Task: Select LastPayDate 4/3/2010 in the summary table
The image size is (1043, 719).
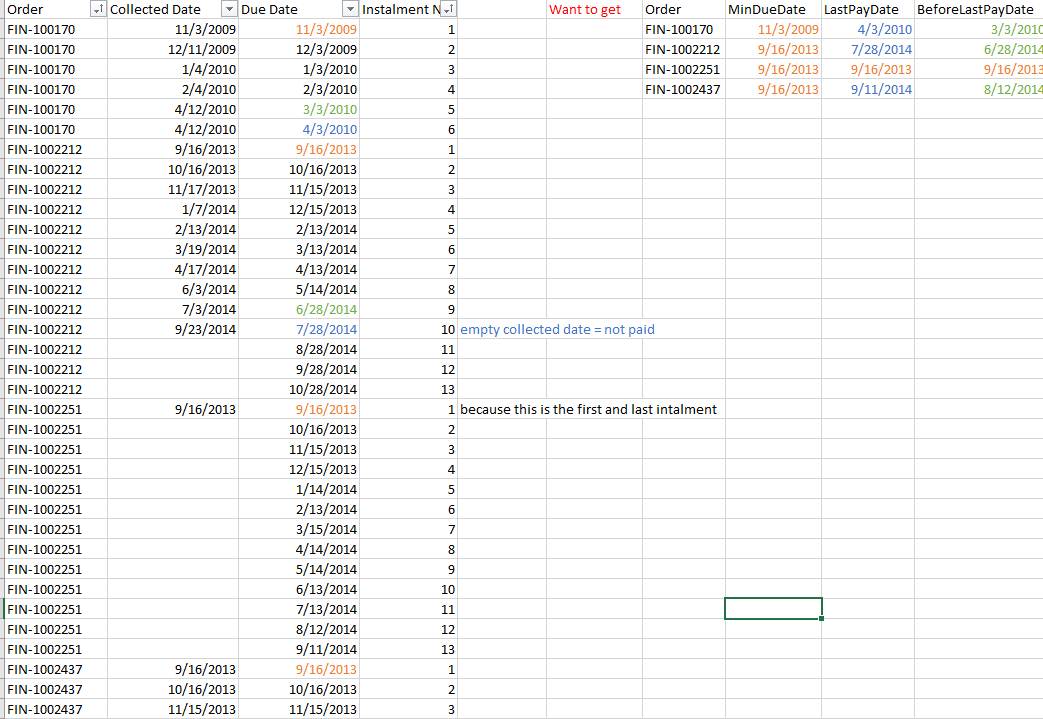Action: (x=867, y=29)
